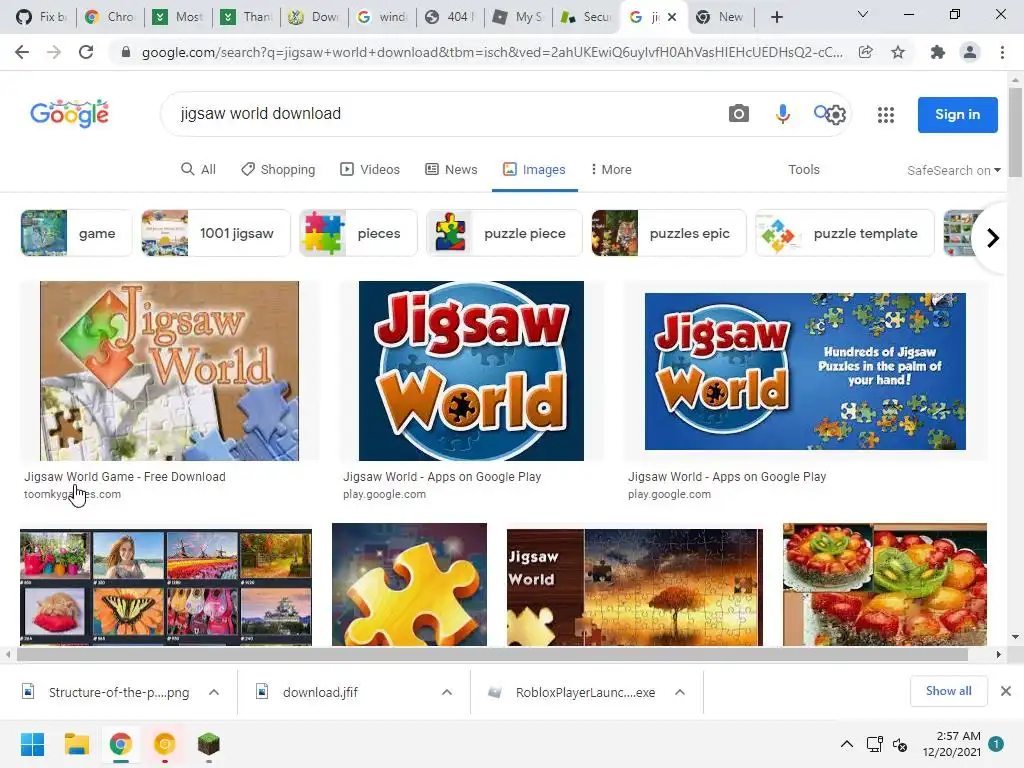Close the active jigsaw search tab
The image size is (1024, 768).
[672, 17]
